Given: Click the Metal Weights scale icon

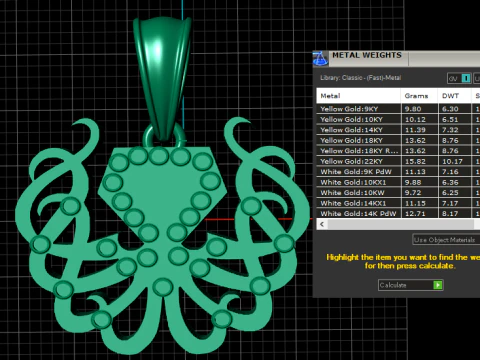Looking at the screenshot, I should tap(320, 59).
